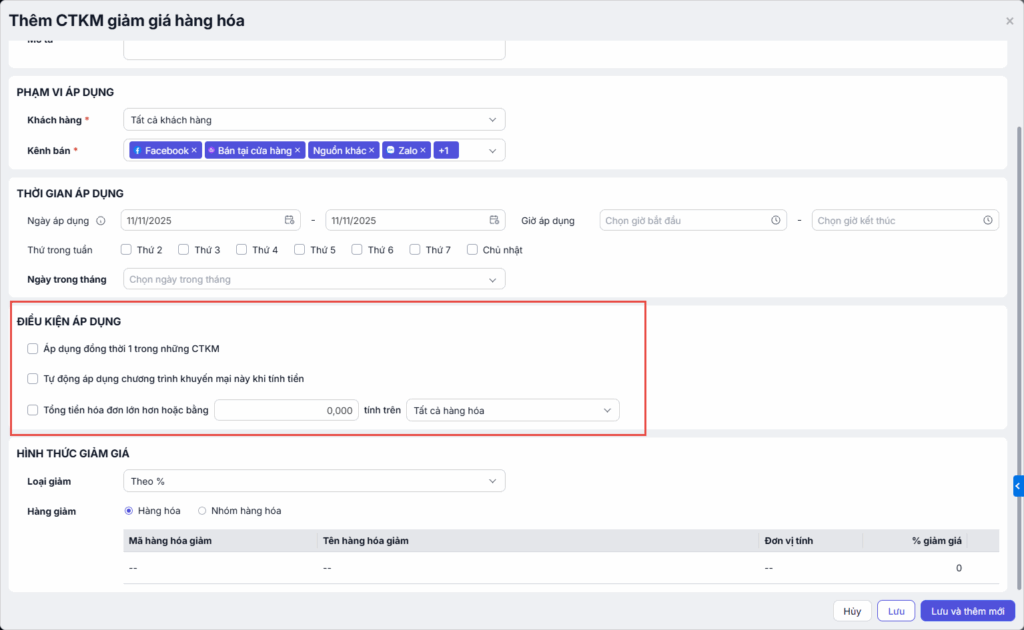Image resolution: width=1024 pixels, height=630 pixels.
Task: Remove the Nguồn khác tag
Action: (x=372, y=151)
